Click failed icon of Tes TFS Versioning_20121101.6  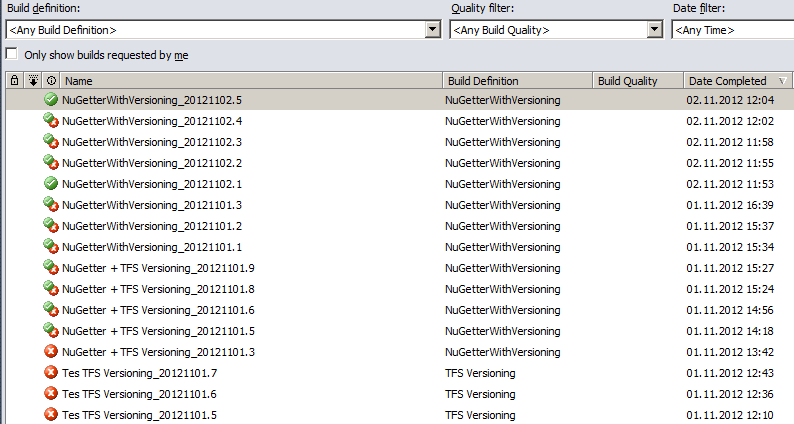(x=51, y=394)
